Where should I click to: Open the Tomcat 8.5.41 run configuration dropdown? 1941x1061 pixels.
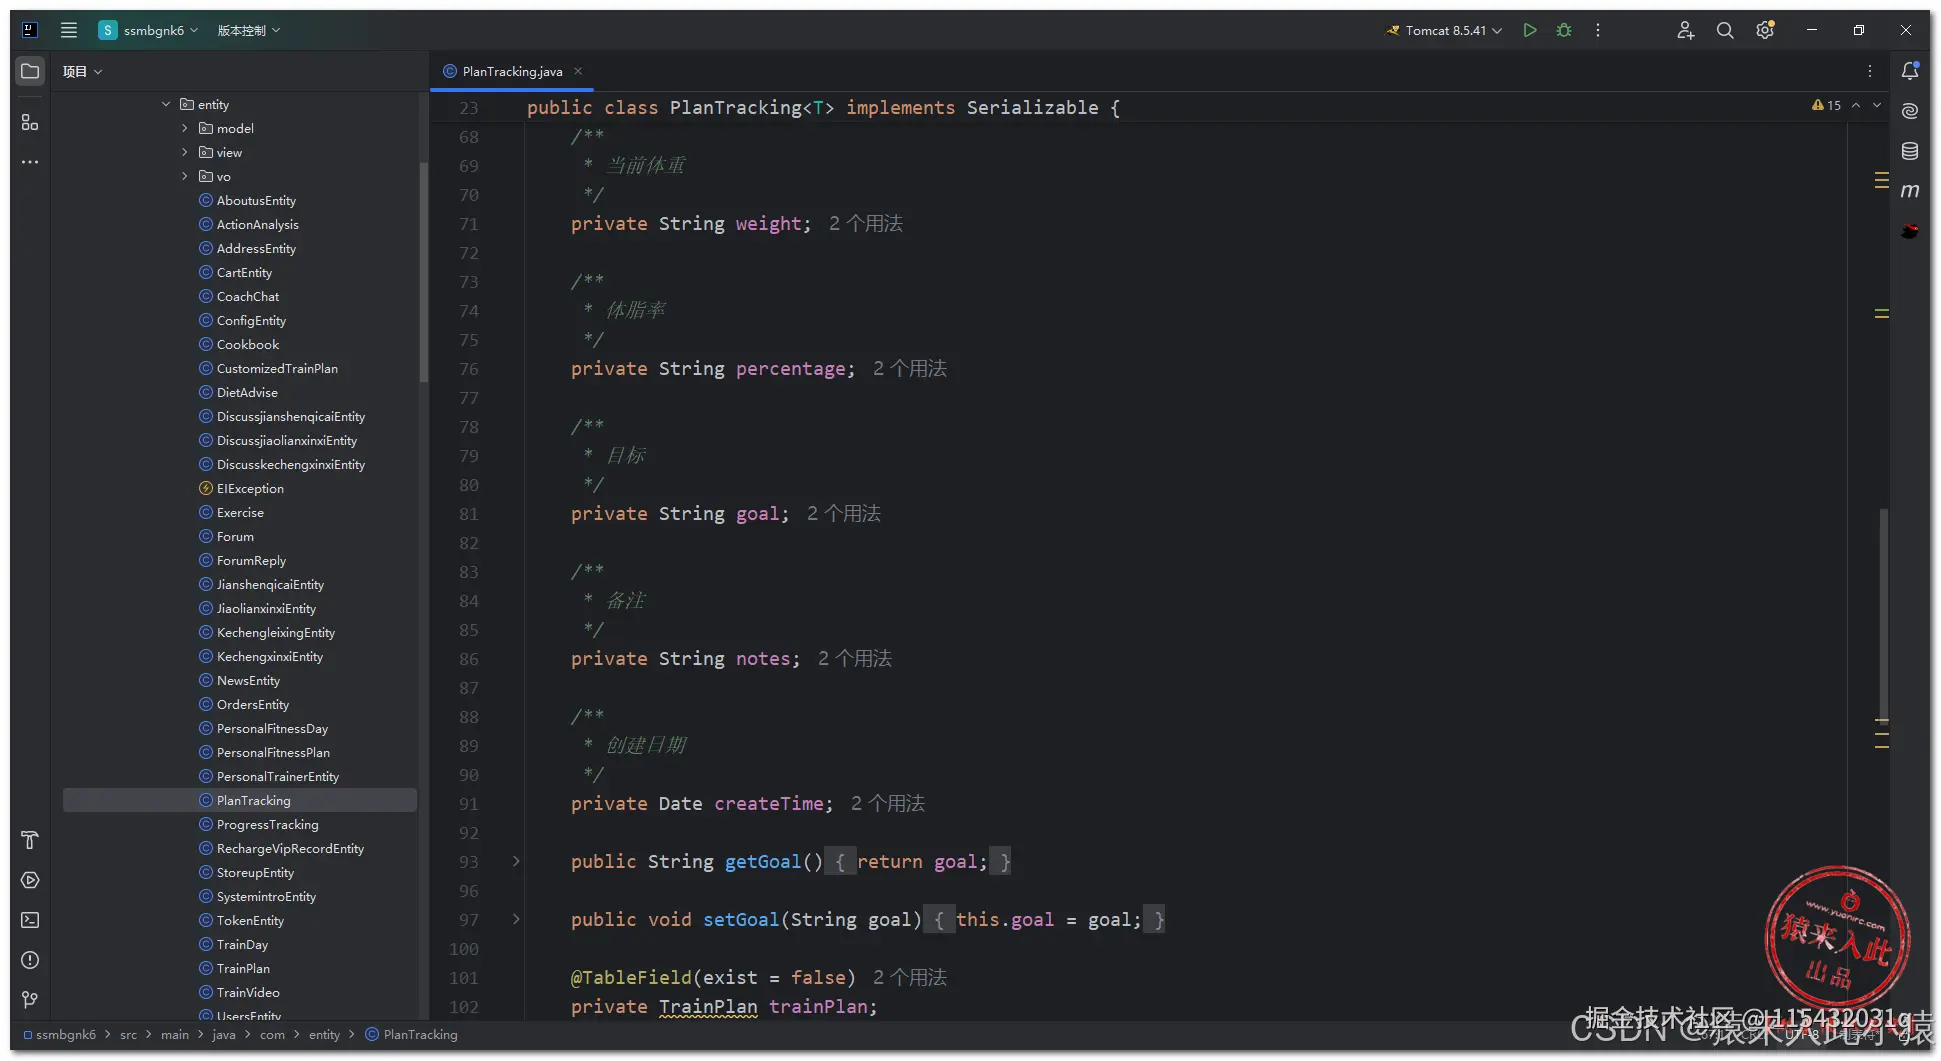point(1444,30)
